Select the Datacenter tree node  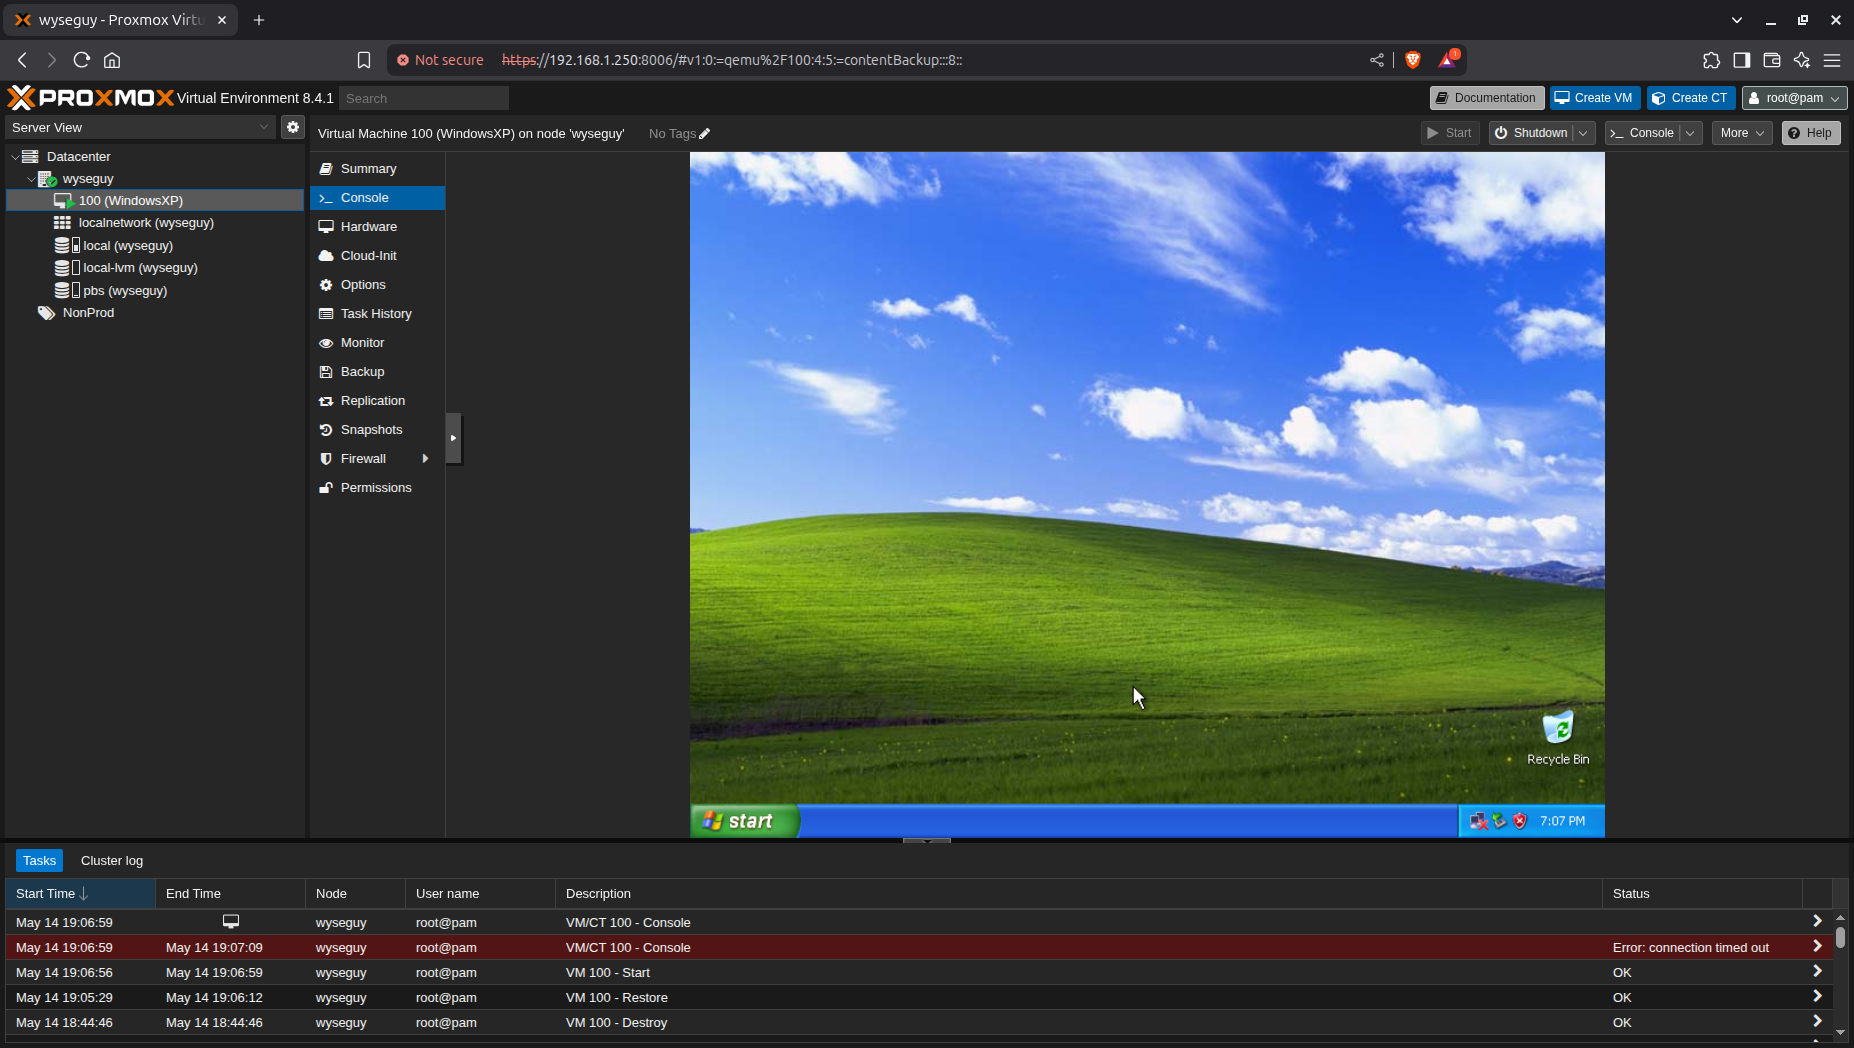(x=78, y=156)
